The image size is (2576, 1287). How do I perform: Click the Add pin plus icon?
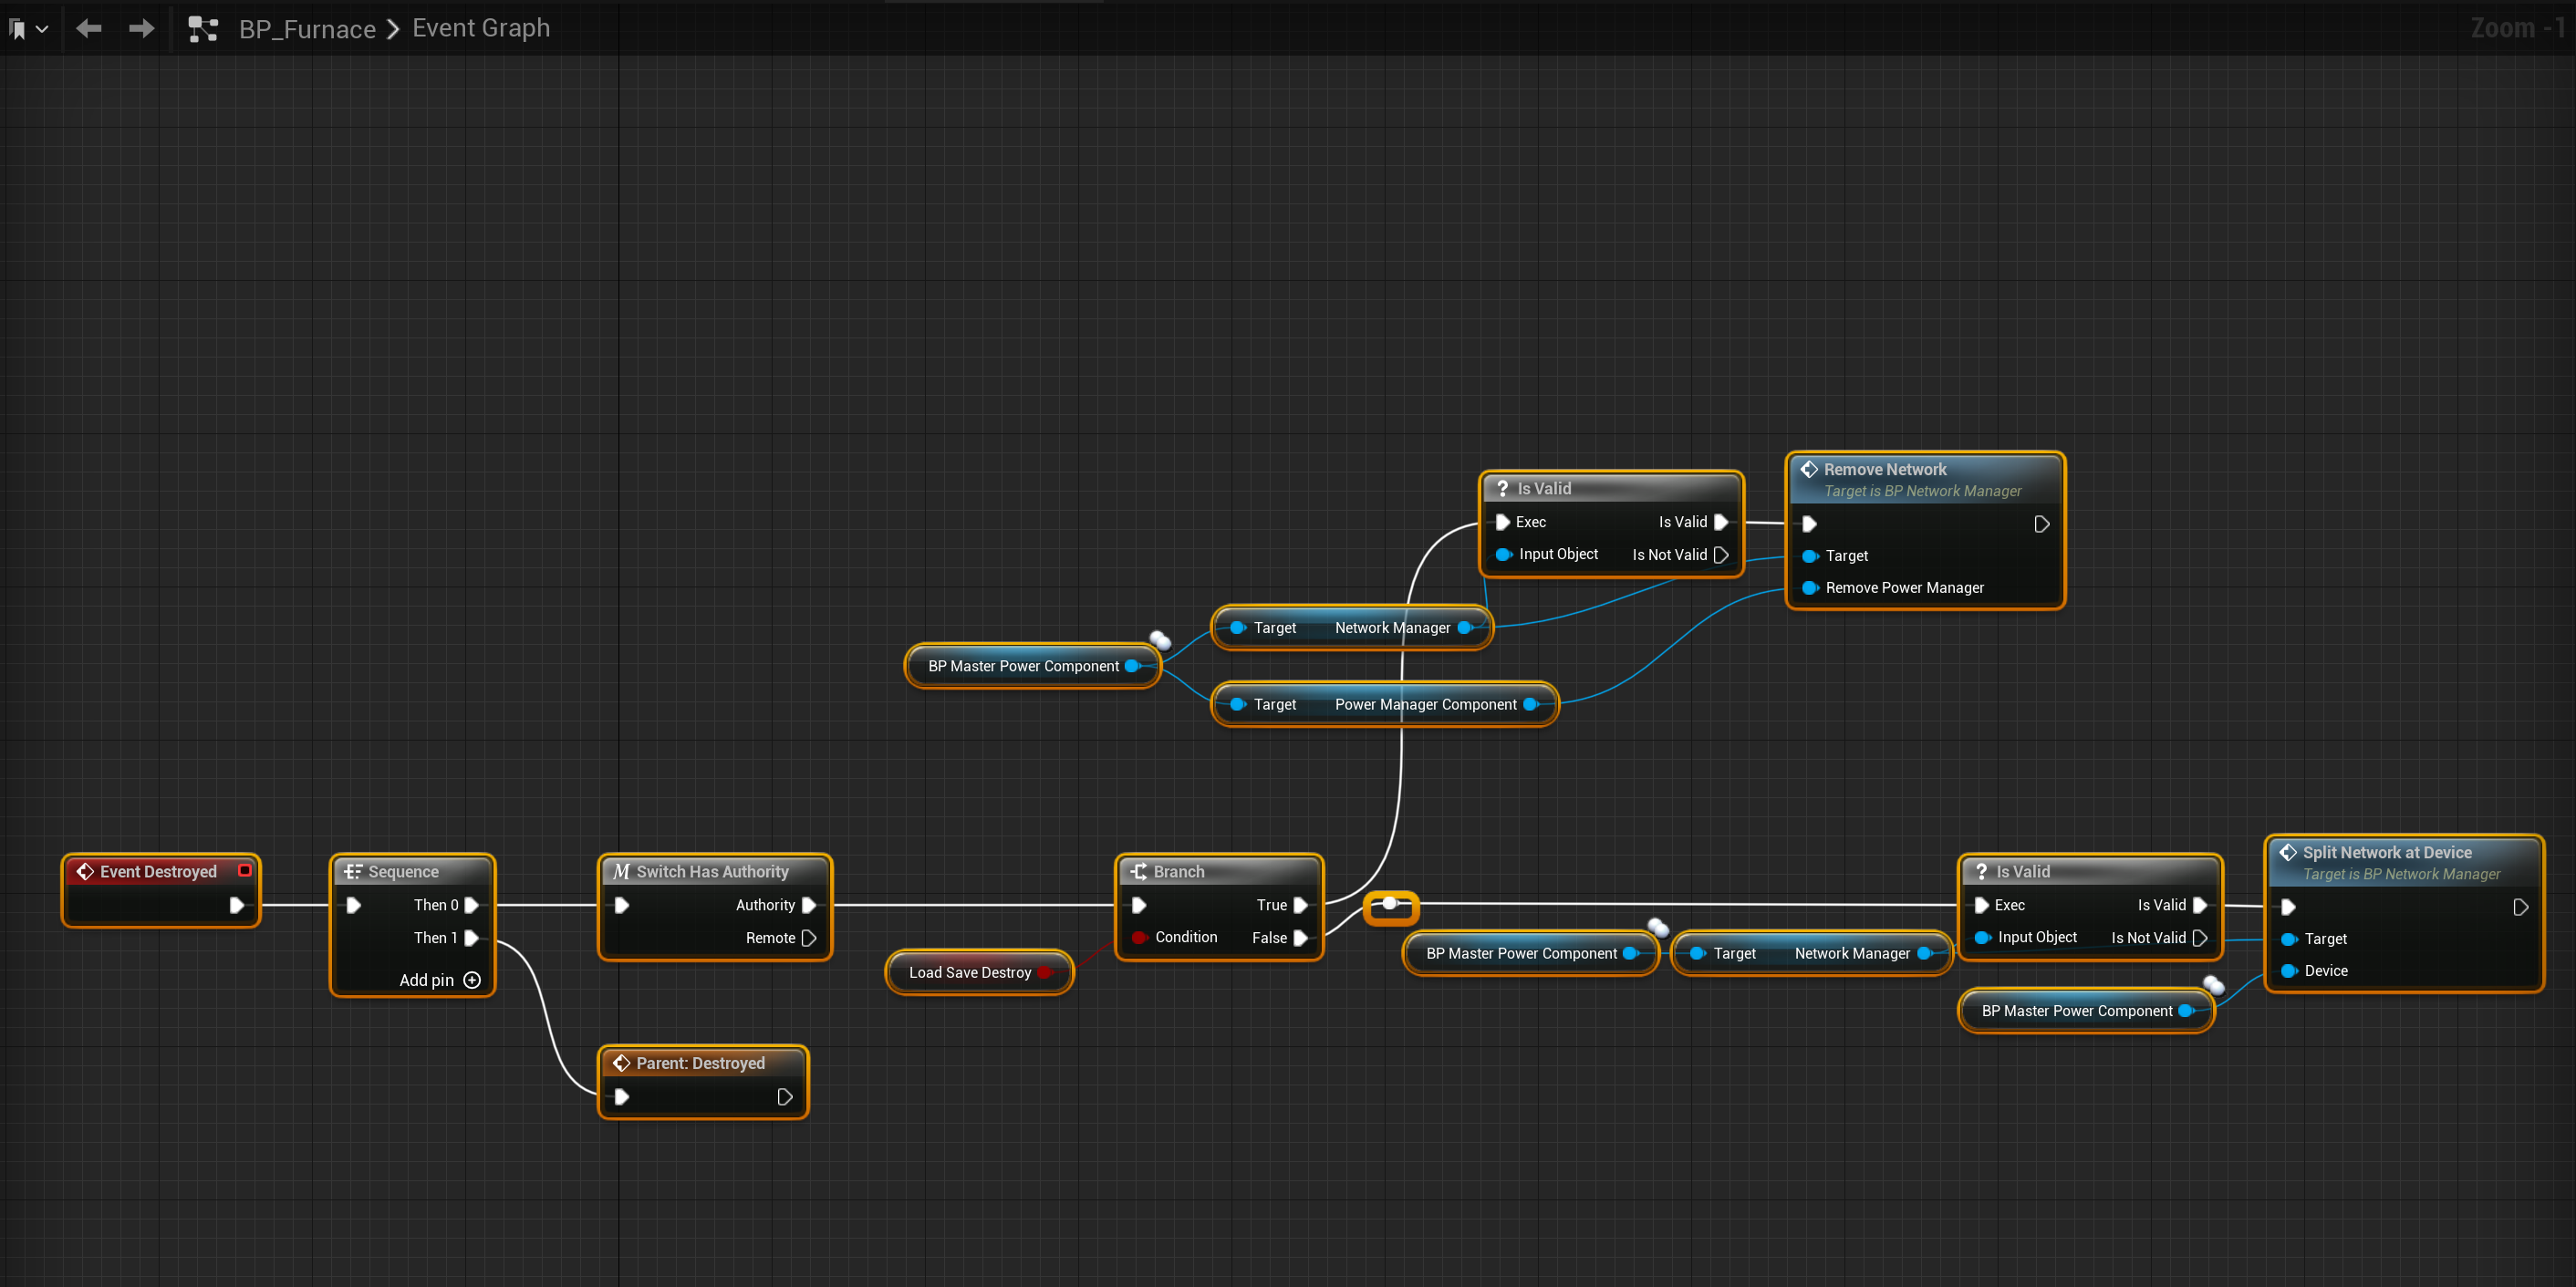[x=472, y=980]
